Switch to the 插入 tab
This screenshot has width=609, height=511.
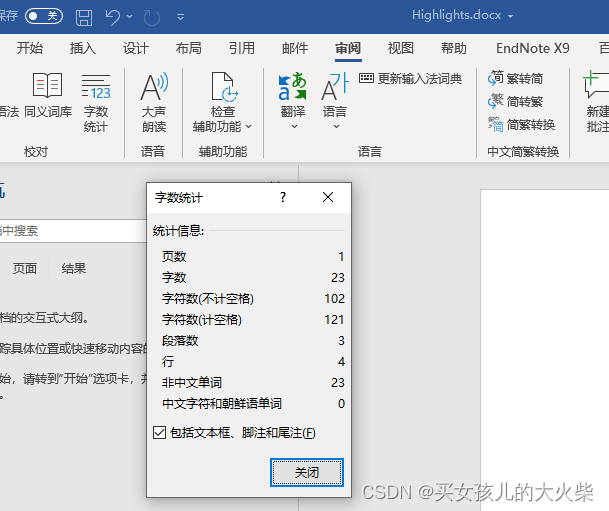83,48
